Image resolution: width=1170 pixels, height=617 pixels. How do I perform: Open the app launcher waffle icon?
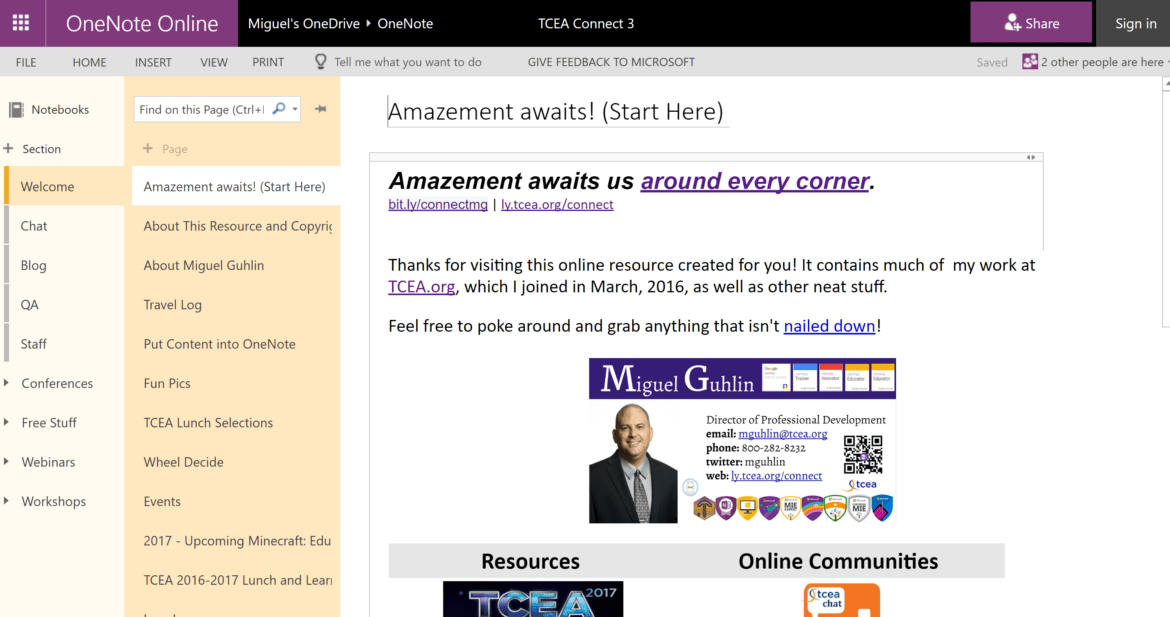tap(20, 23)
